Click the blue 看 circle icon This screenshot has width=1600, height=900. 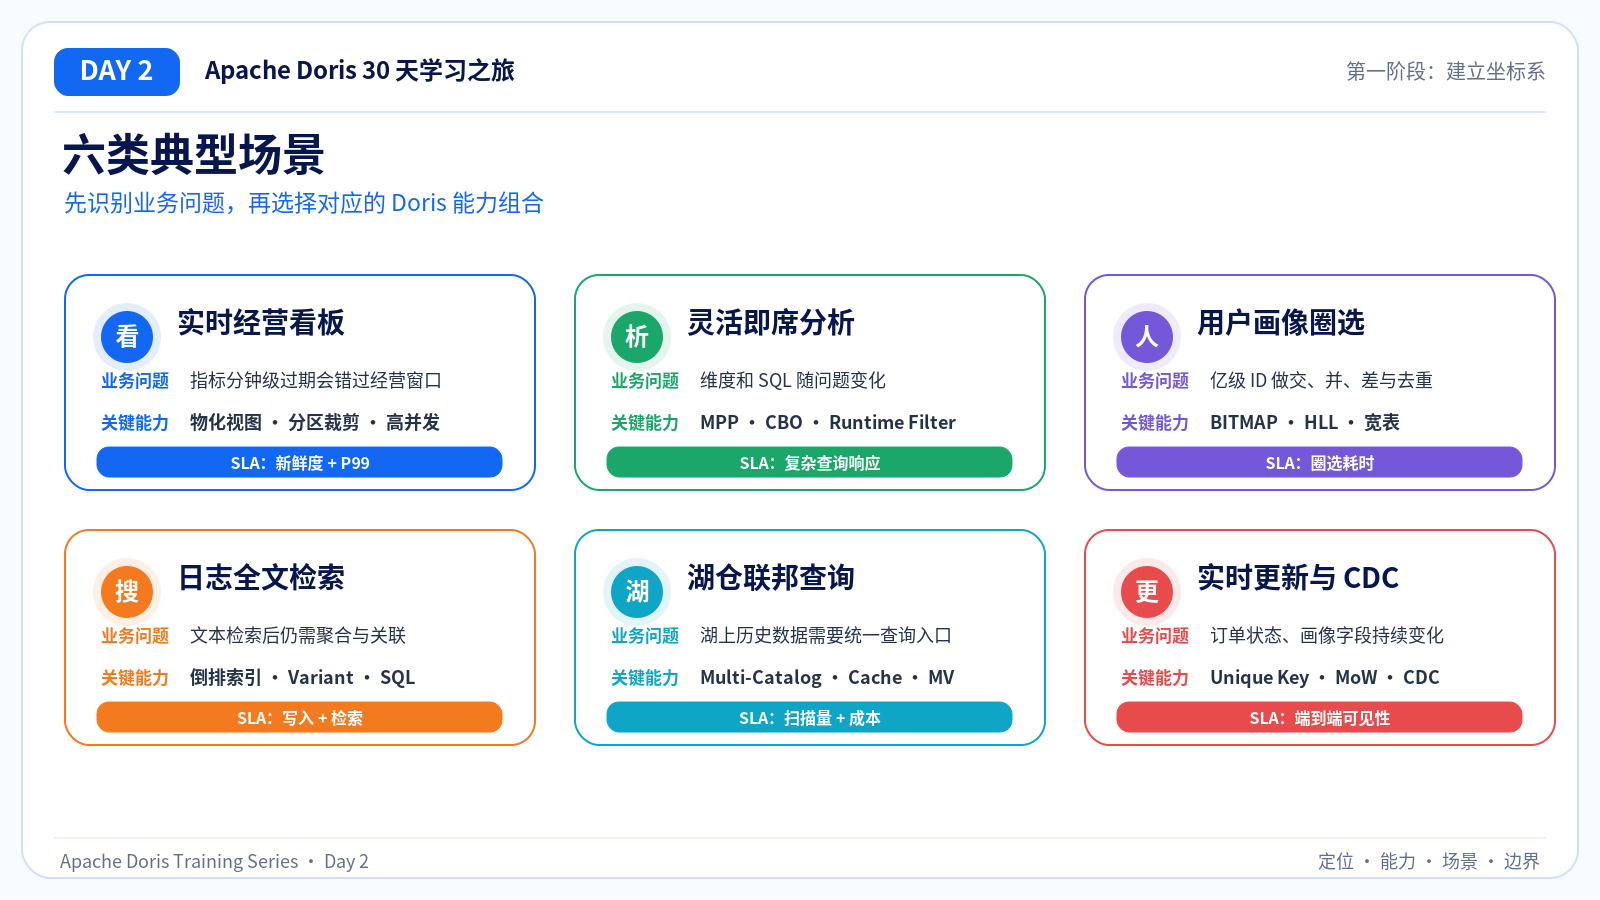click(127, 337)
